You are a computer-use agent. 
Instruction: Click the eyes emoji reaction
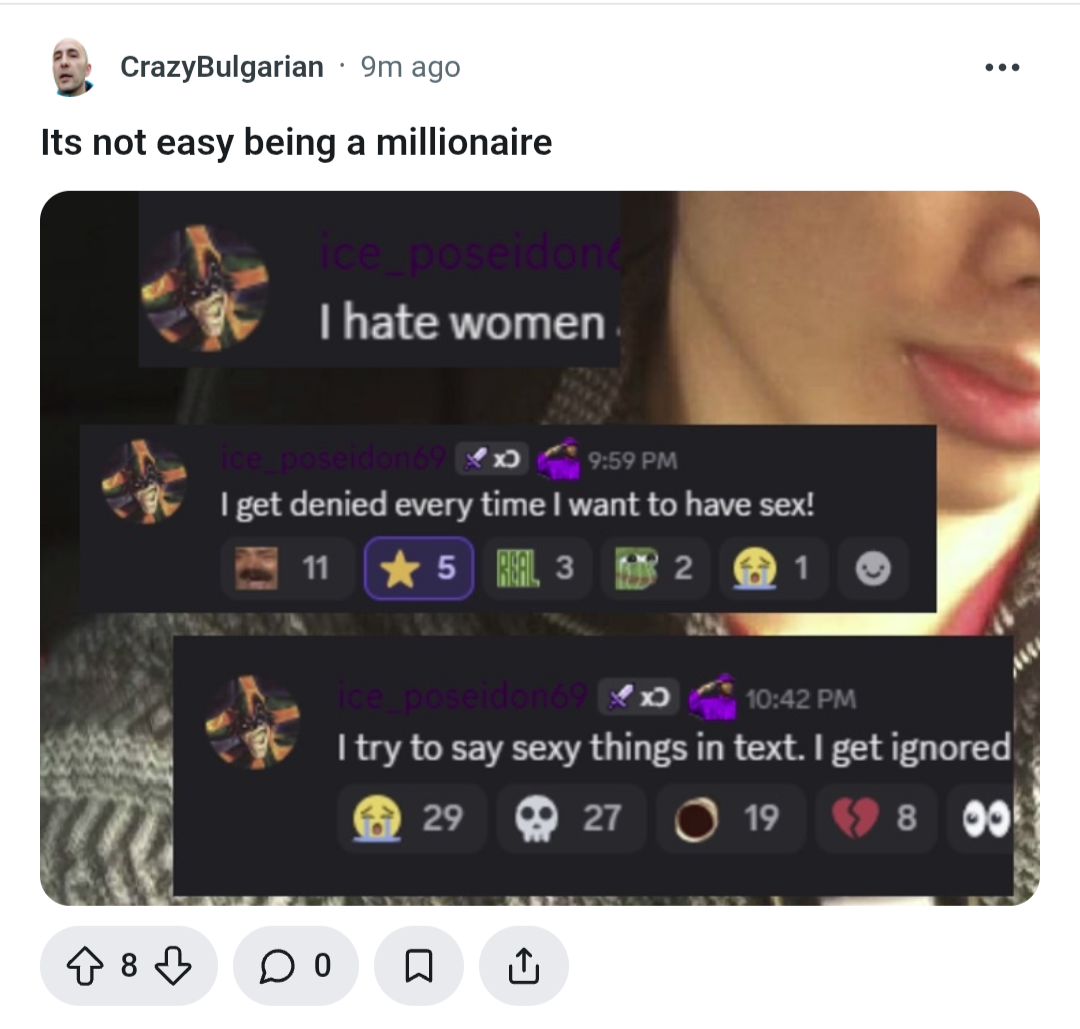(981, 818)
